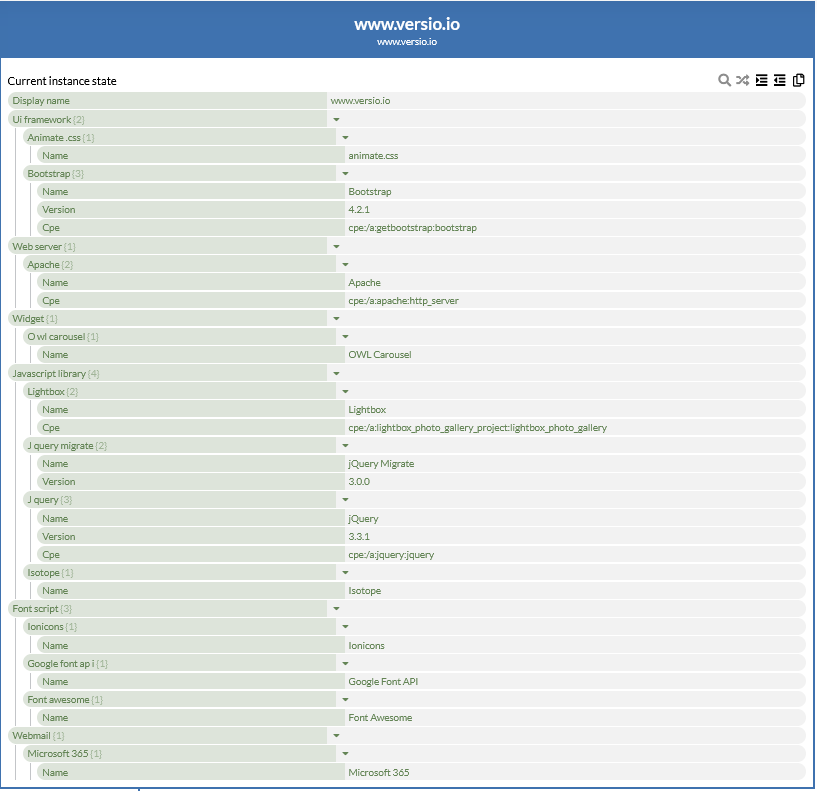
Task: Select the Web server tree label
Action: pos(37,246)
